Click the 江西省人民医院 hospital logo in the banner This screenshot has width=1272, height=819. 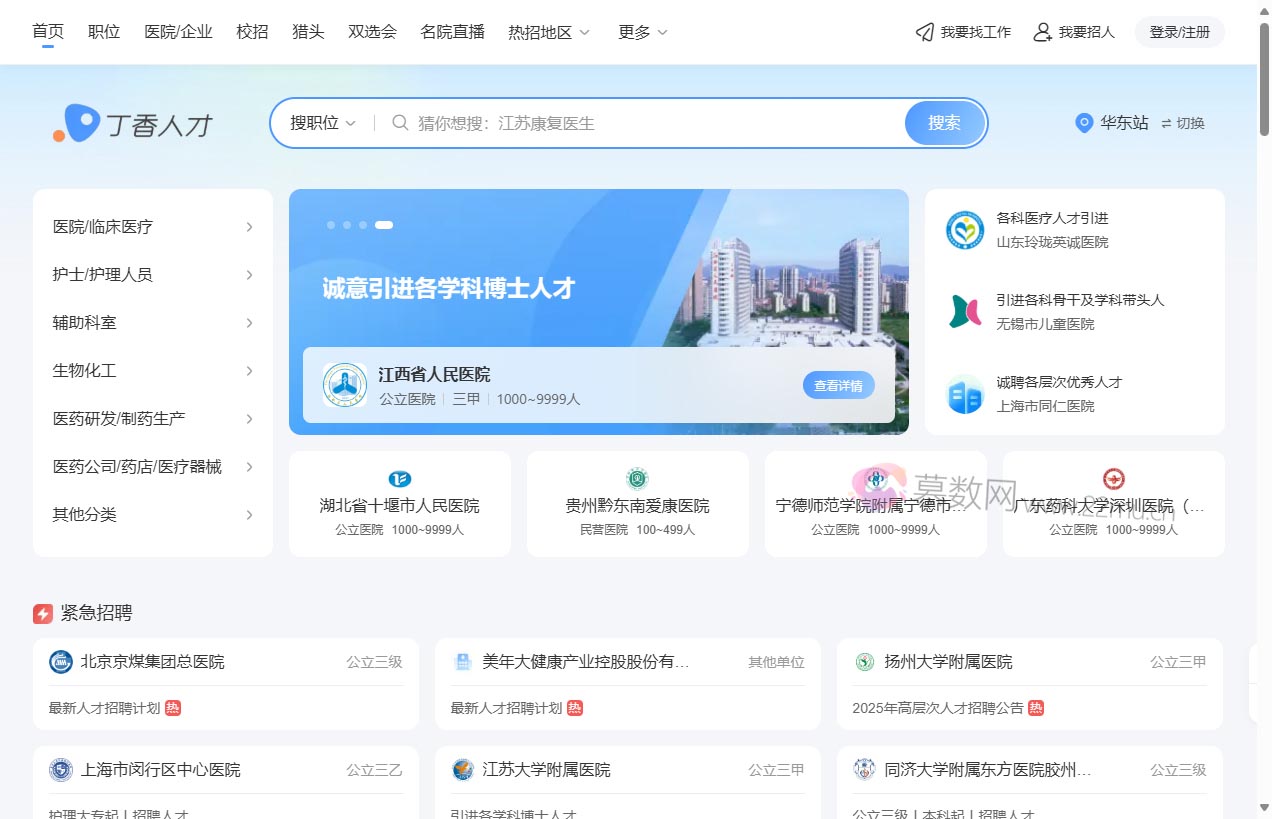(344, 384)
